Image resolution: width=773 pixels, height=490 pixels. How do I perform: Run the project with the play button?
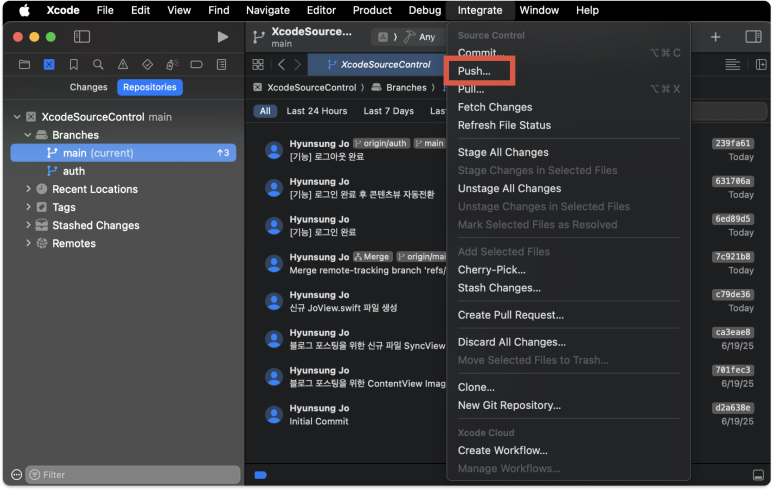(223, 36)
